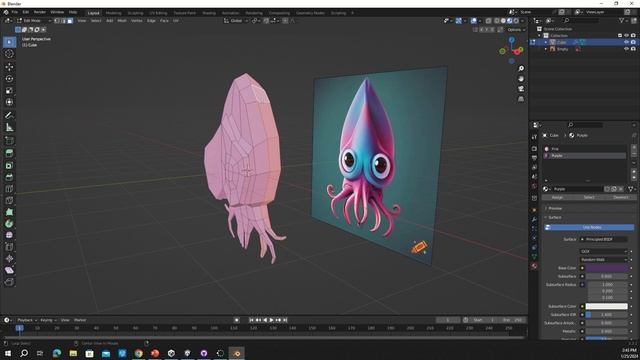Click the Deselect material button
Viewport: 640px width, 360px height.
click(x=620, y=197)
